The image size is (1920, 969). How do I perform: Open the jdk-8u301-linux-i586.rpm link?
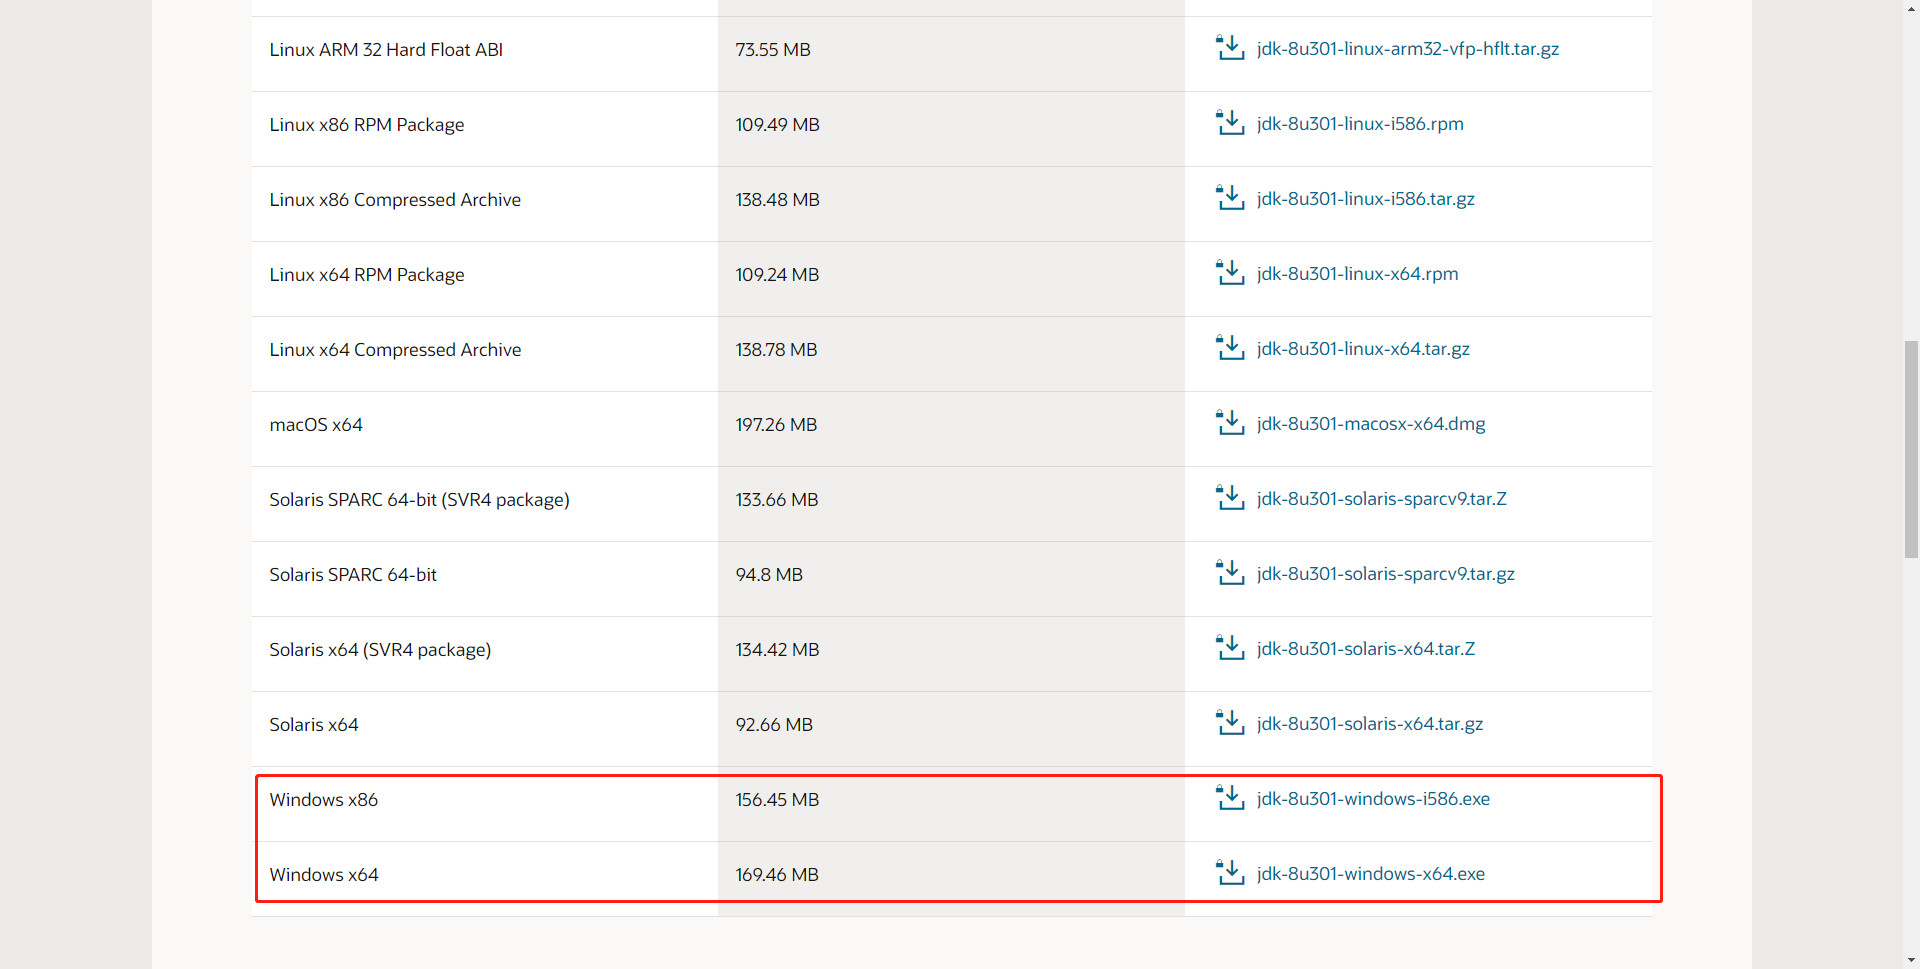click(1360, 124)
